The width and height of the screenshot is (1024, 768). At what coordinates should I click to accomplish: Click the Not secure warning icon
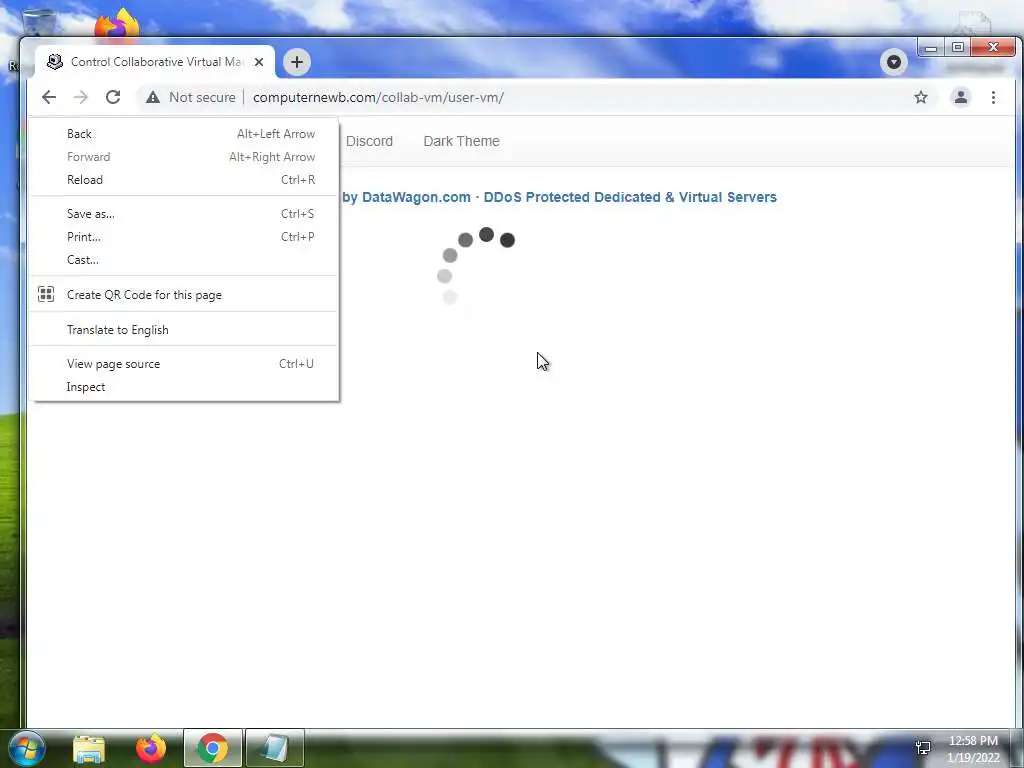[153, 97]
